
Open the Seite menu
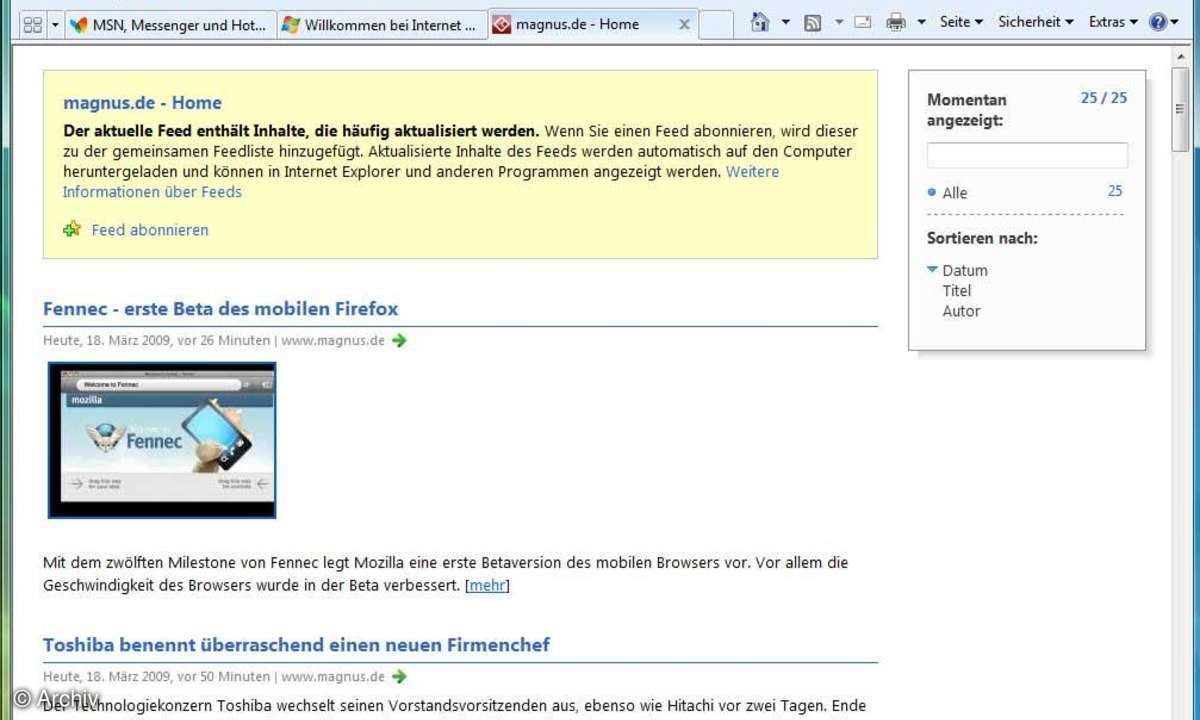point(961,21)
